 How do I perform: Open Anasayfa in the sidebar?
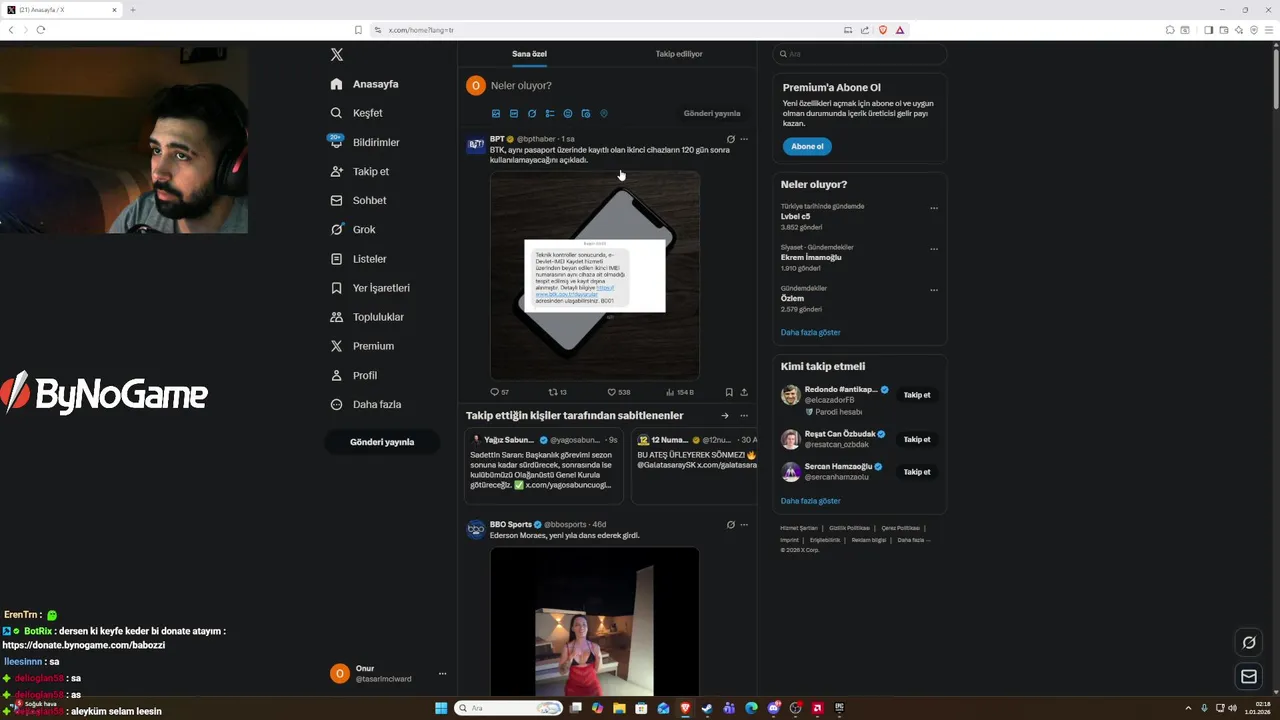click(x=365, y=84)
